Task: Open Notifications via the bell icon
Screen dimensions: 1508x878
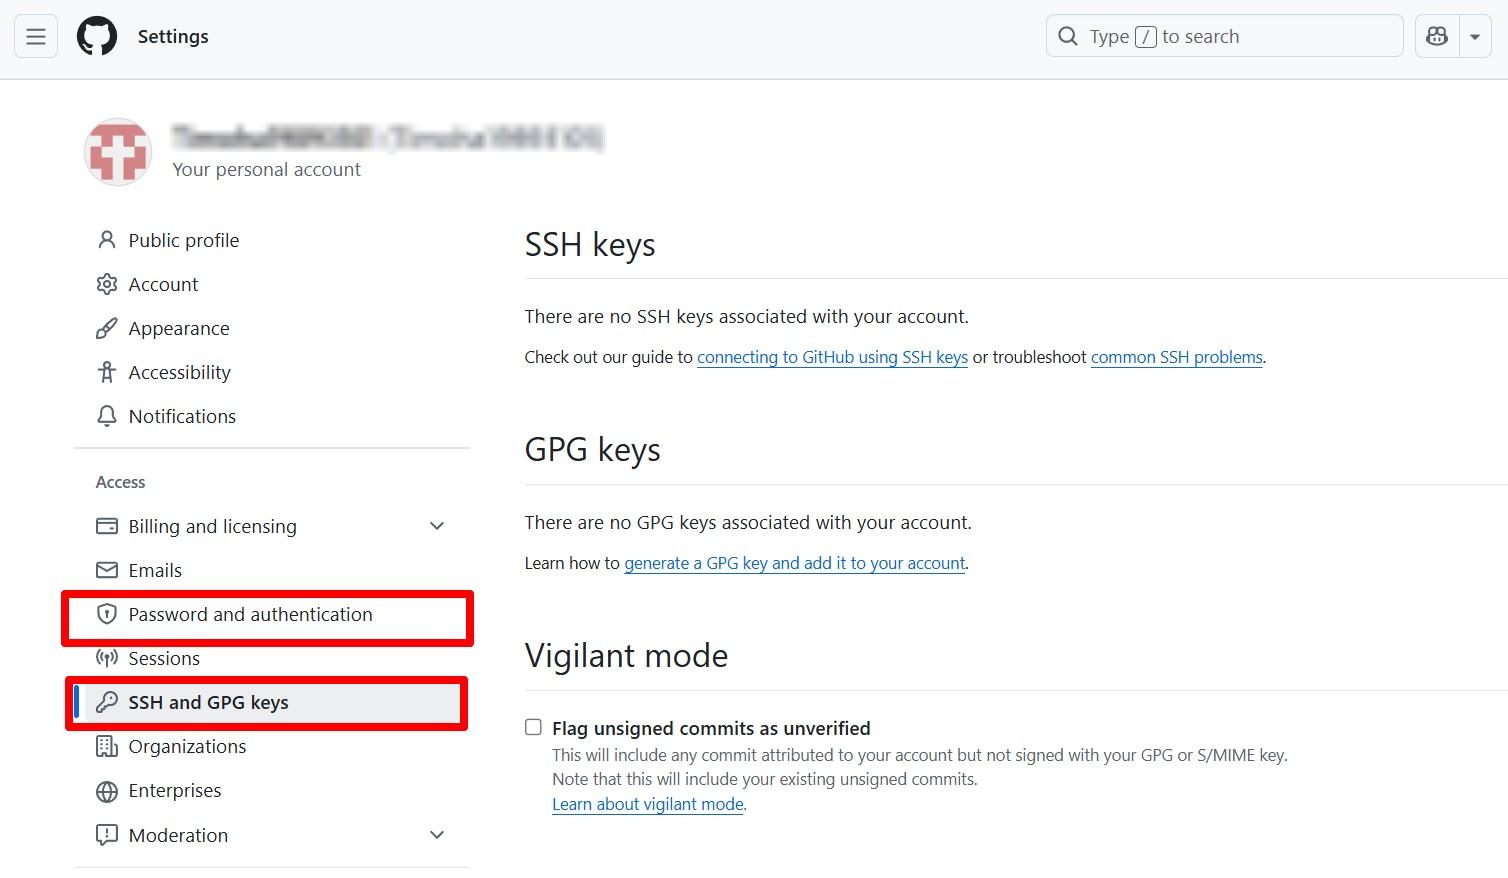Action: (x=107, y=416)
